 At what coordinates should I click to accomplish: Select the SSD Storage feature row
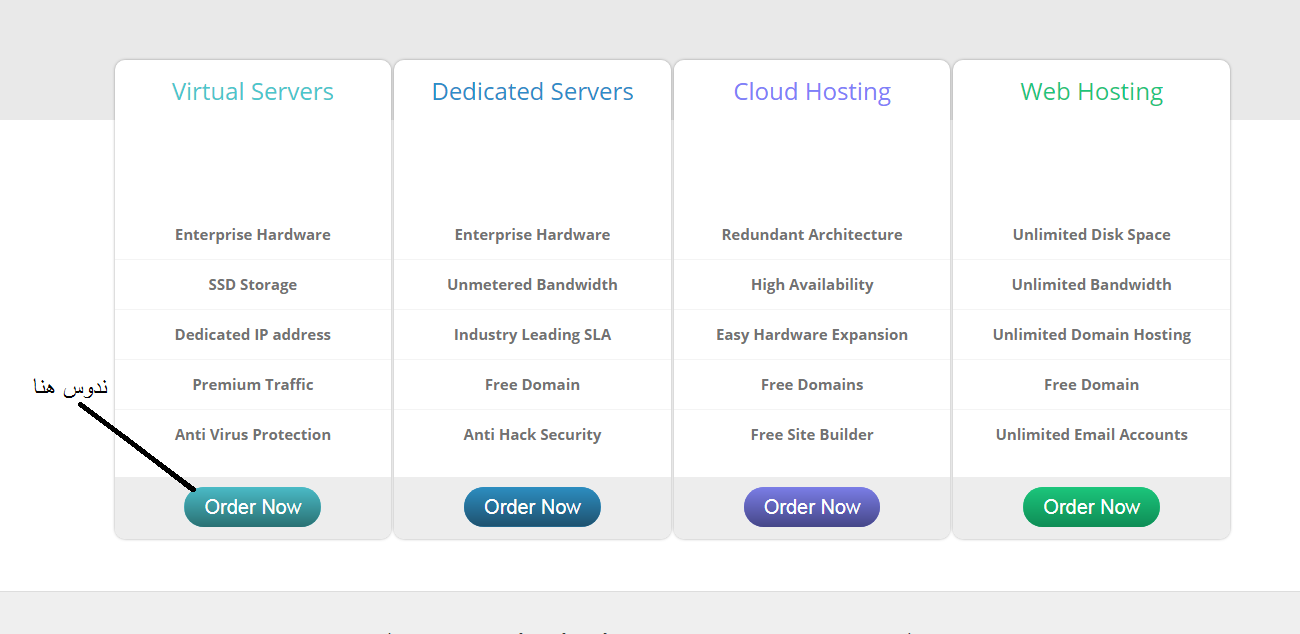[x=252, y=285]
